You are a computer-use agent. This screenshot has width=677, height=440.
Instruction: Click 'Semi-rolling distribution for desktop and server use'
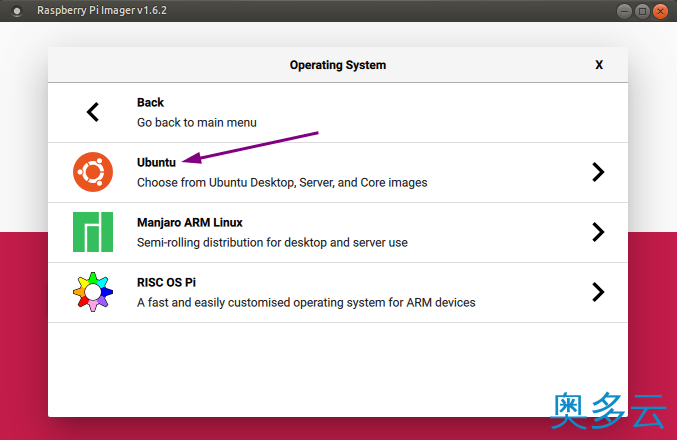[x=272, y=243]
